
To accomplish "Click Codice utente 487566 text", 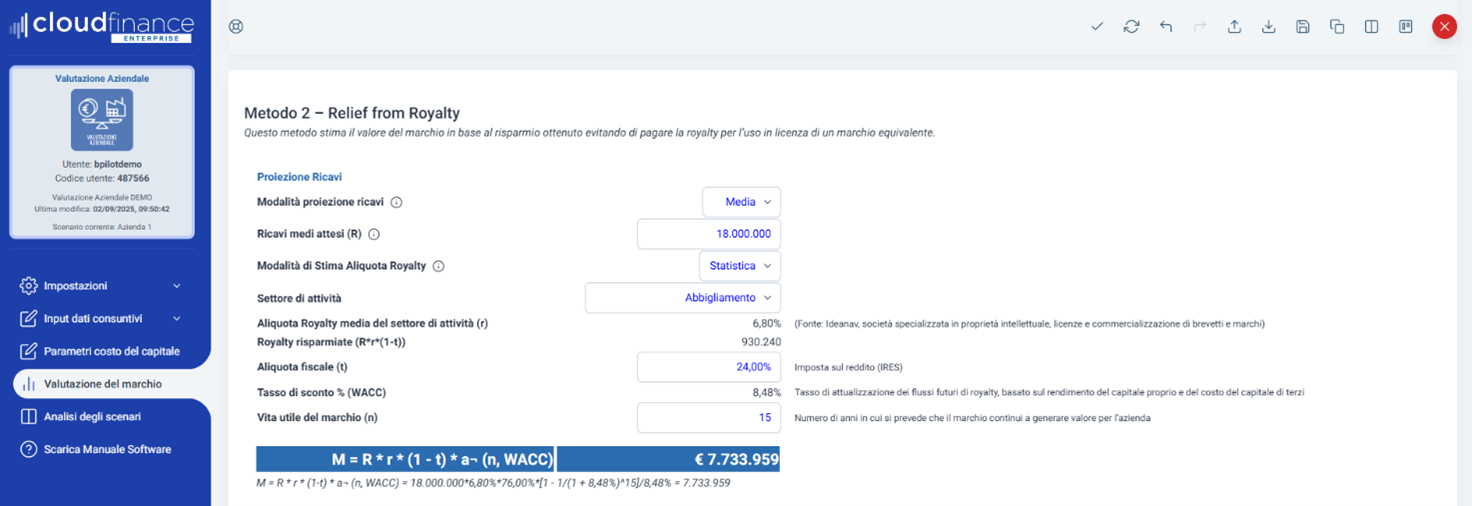I will coord(102,178).
